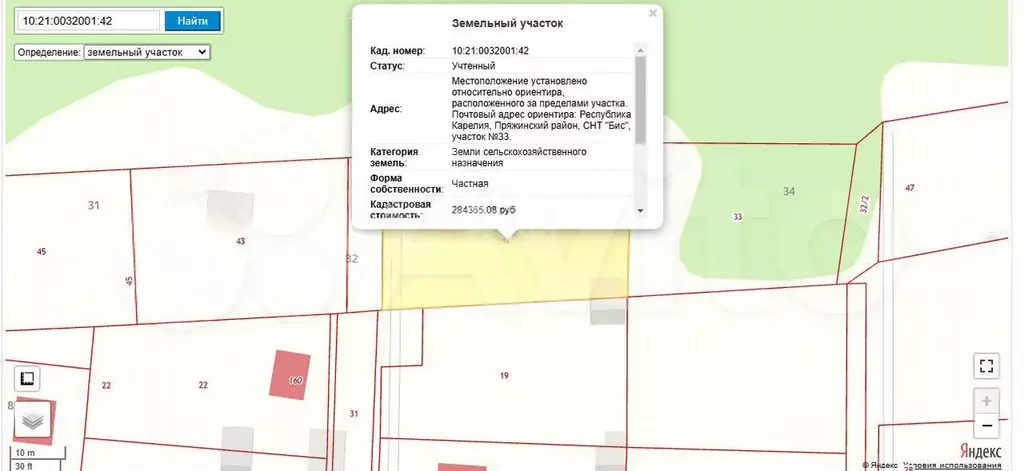Viewport: 1024px width, 471px height.
Task: Click parcel label 34 in green area
Action: 789,191
